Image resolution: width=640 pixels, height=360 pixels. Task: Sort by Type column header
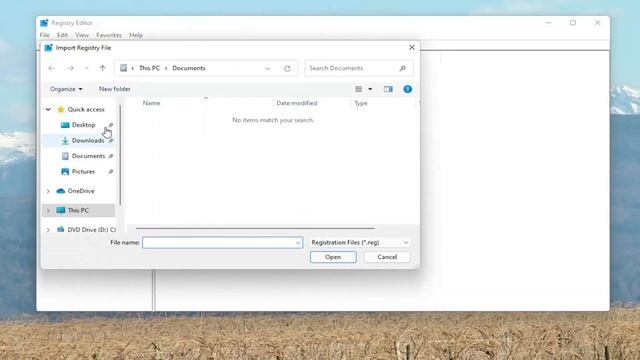[x=361, y=103]
